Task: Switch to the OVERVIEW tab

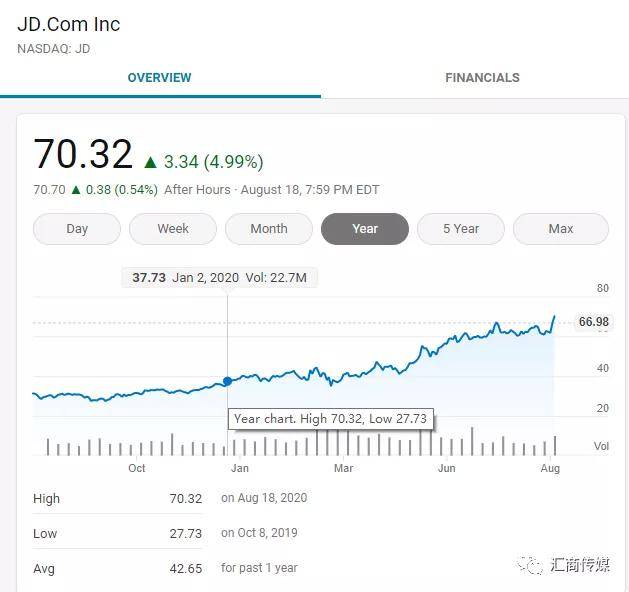Action: pos(160,78)
